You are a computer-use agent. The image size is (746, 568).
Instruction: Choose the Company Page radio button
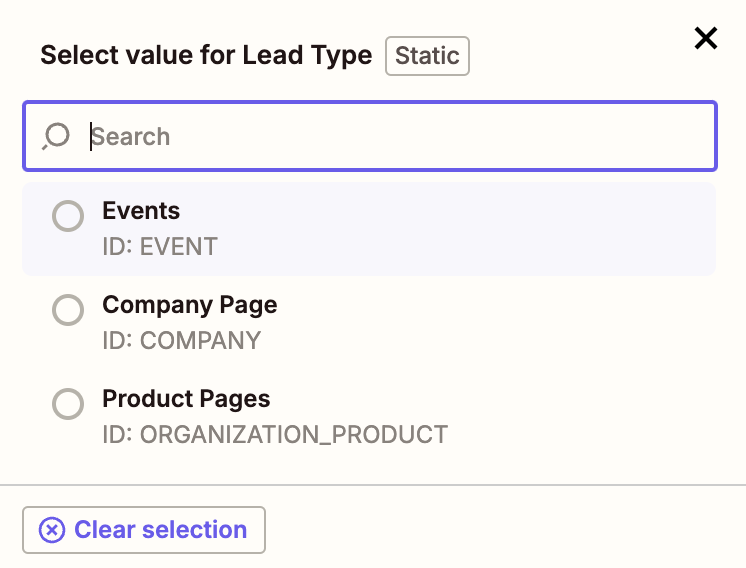[x=68, y=311]
